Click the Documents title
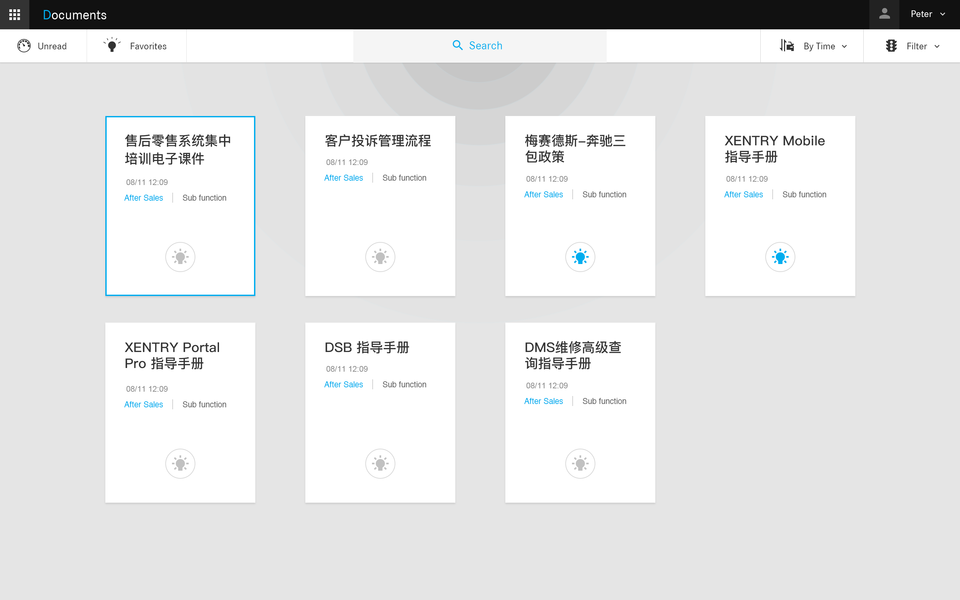 point(75,15)
